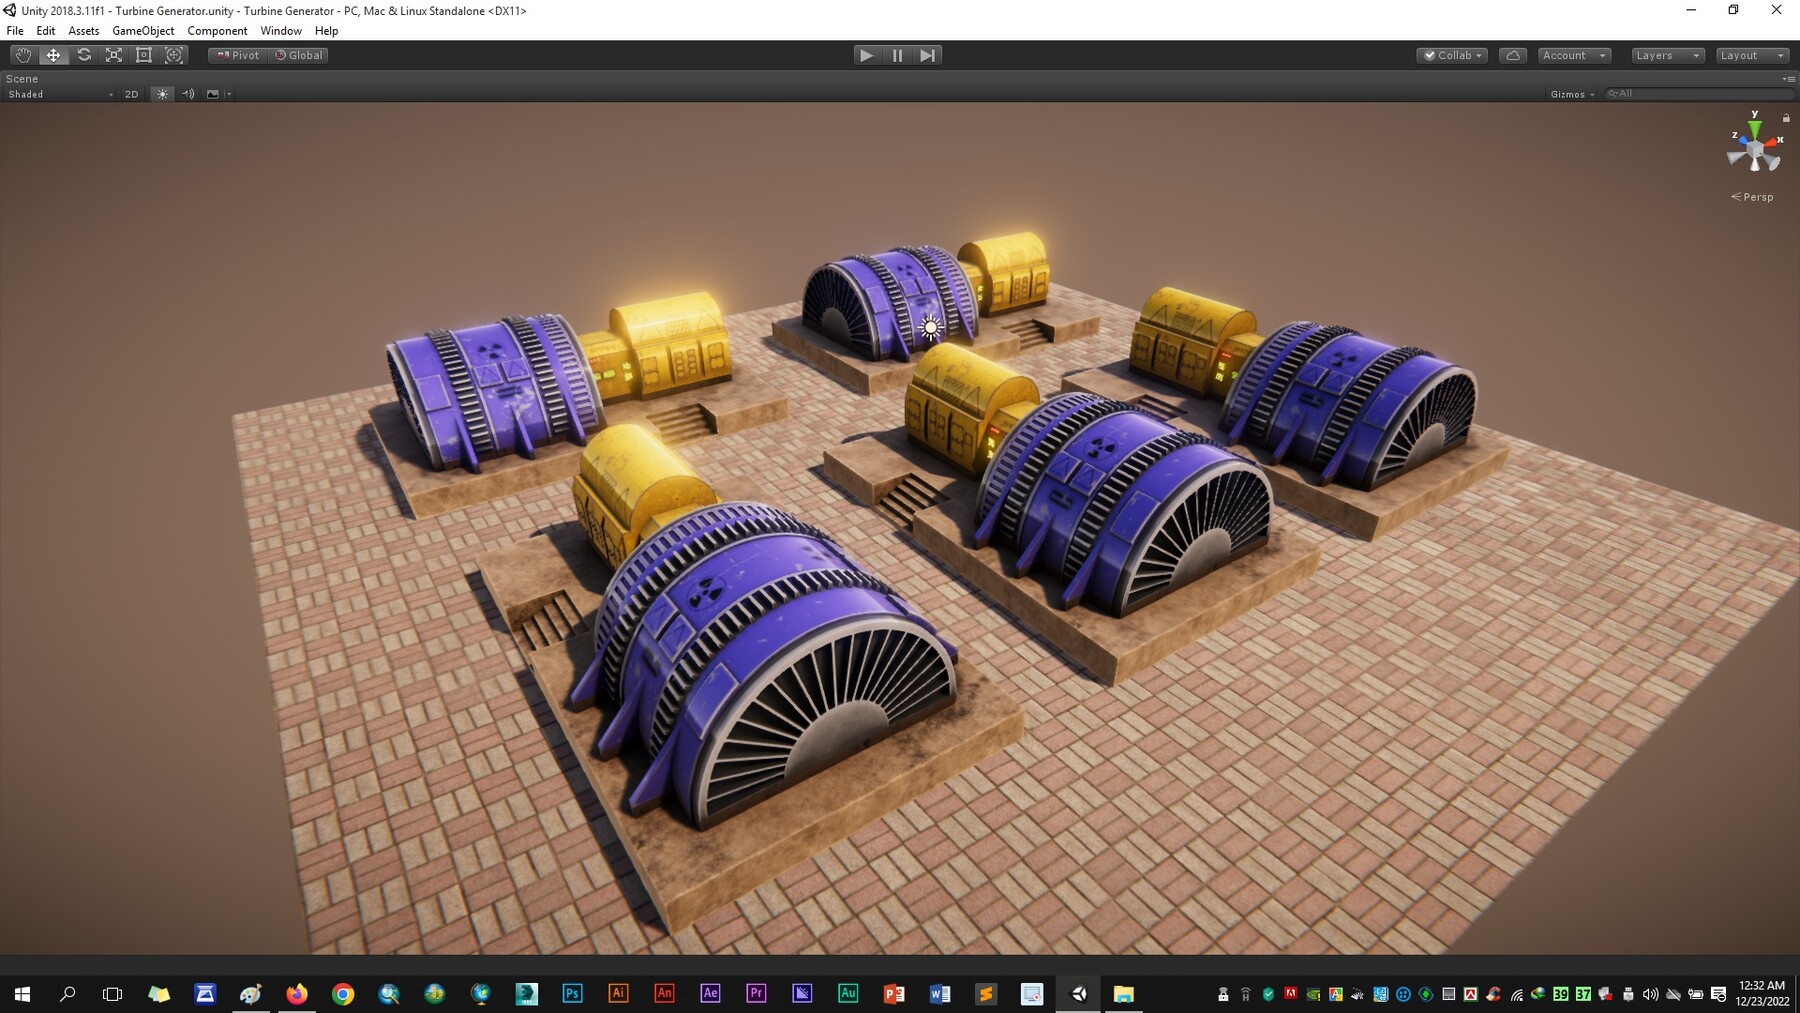Open Unity Cloud Services

pos(1514,55)
